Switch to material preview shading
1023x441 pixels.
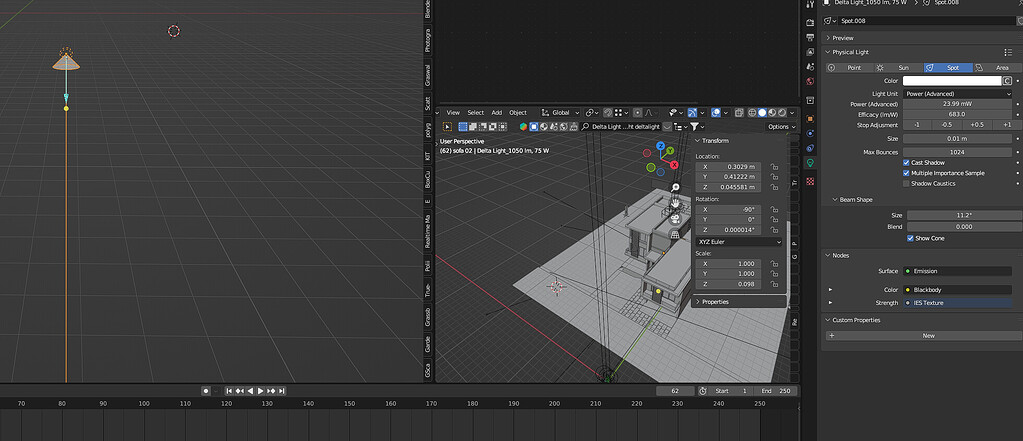pyautogui.click(x=772, y=113)
